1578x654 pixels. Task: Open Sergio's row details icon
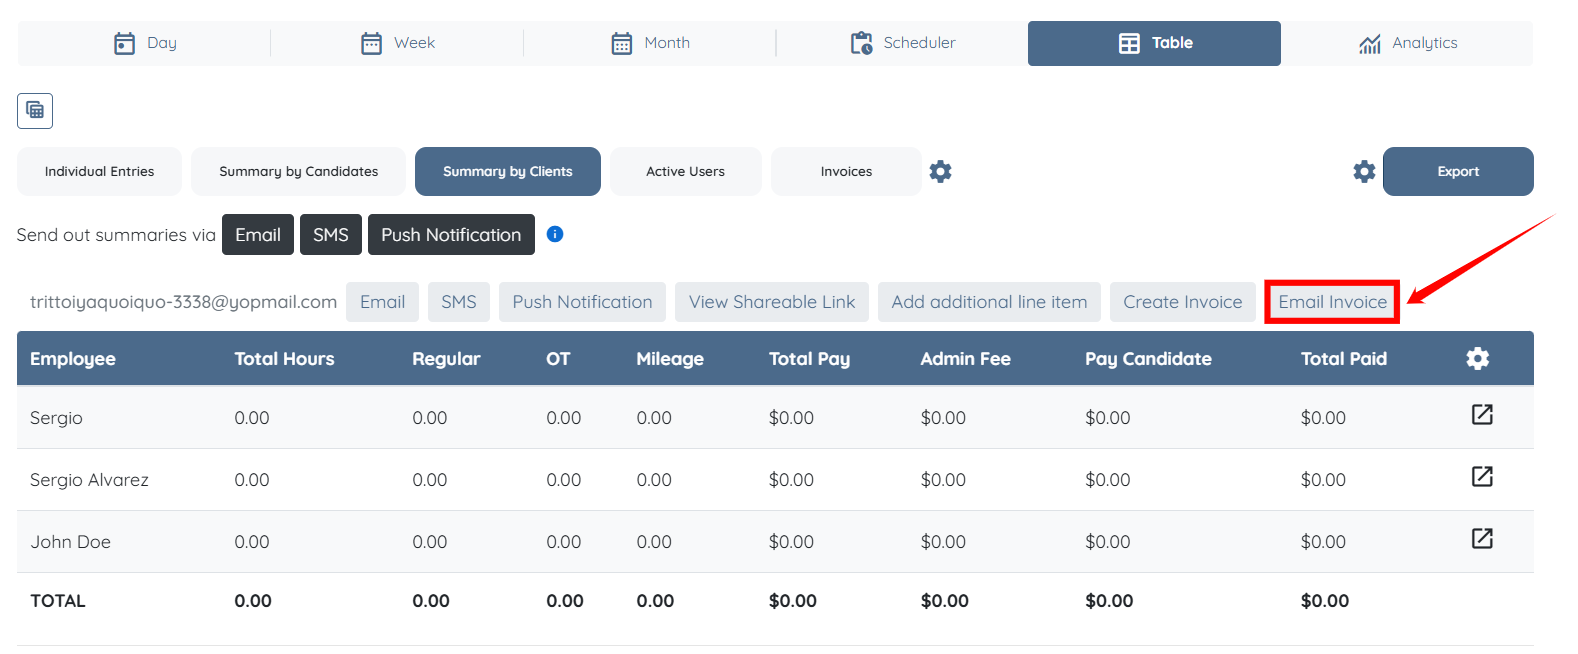pyautogui.click(x=1482, y=415)
